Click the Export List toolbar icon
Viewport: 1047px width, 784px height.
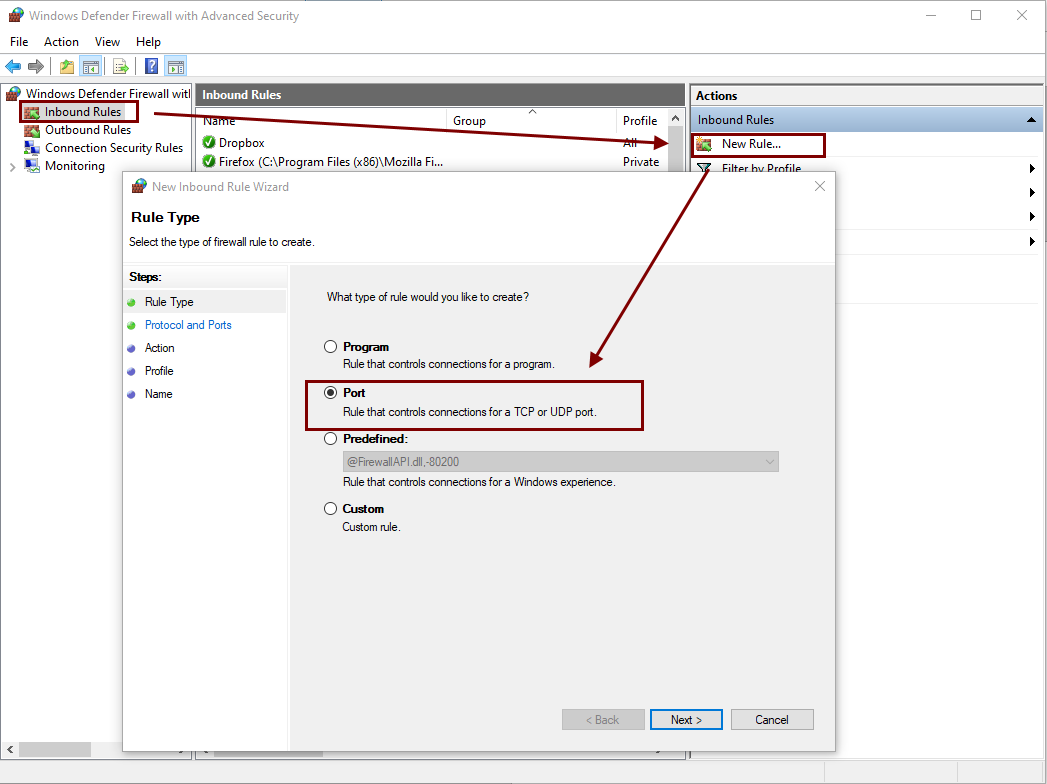120,67
